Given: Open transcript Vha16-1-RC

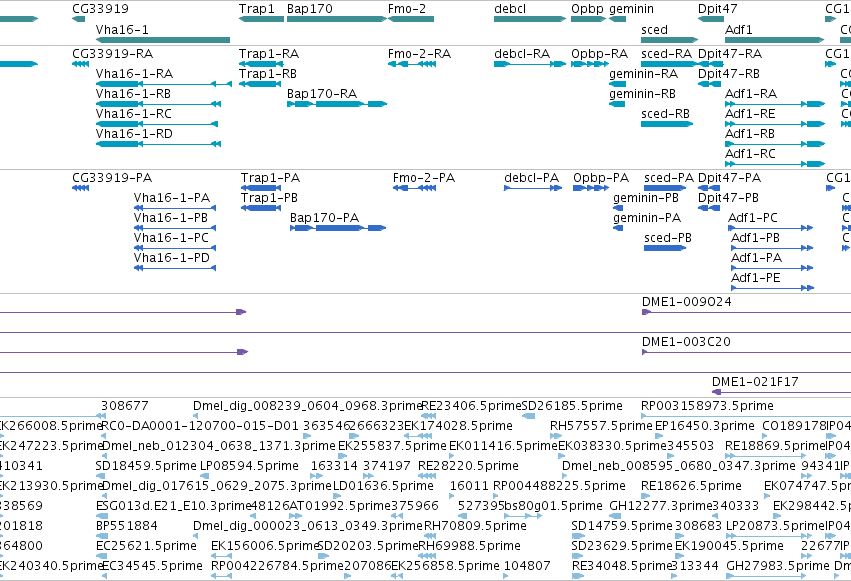Looking at the screenshot, I should pos(134,114).
